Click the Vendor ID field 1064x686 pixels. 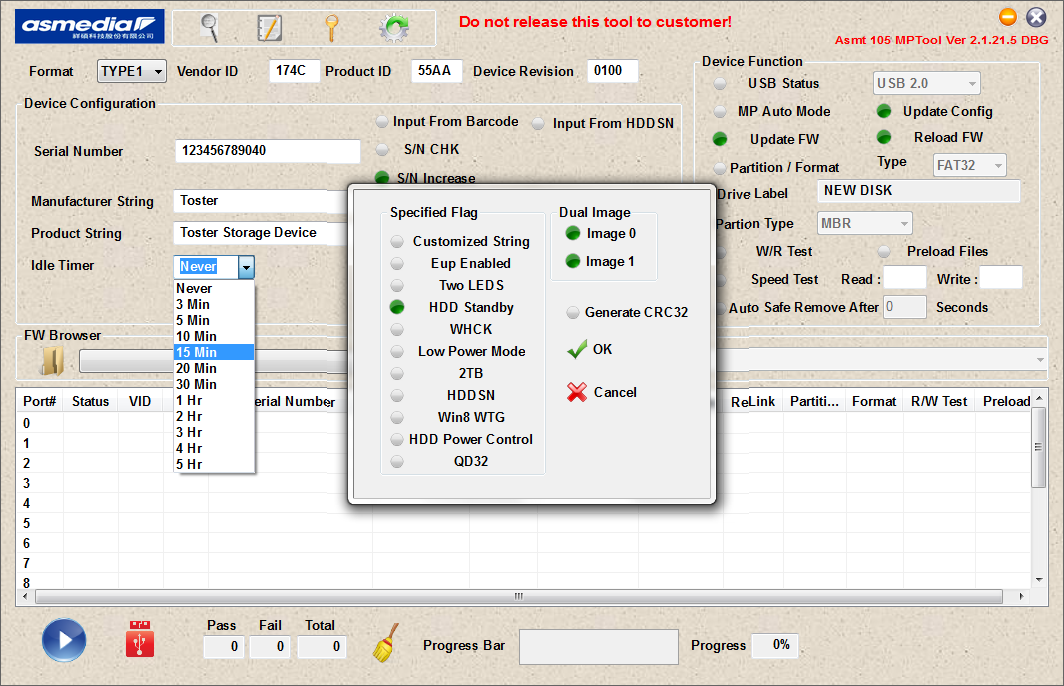coord(294,71)
